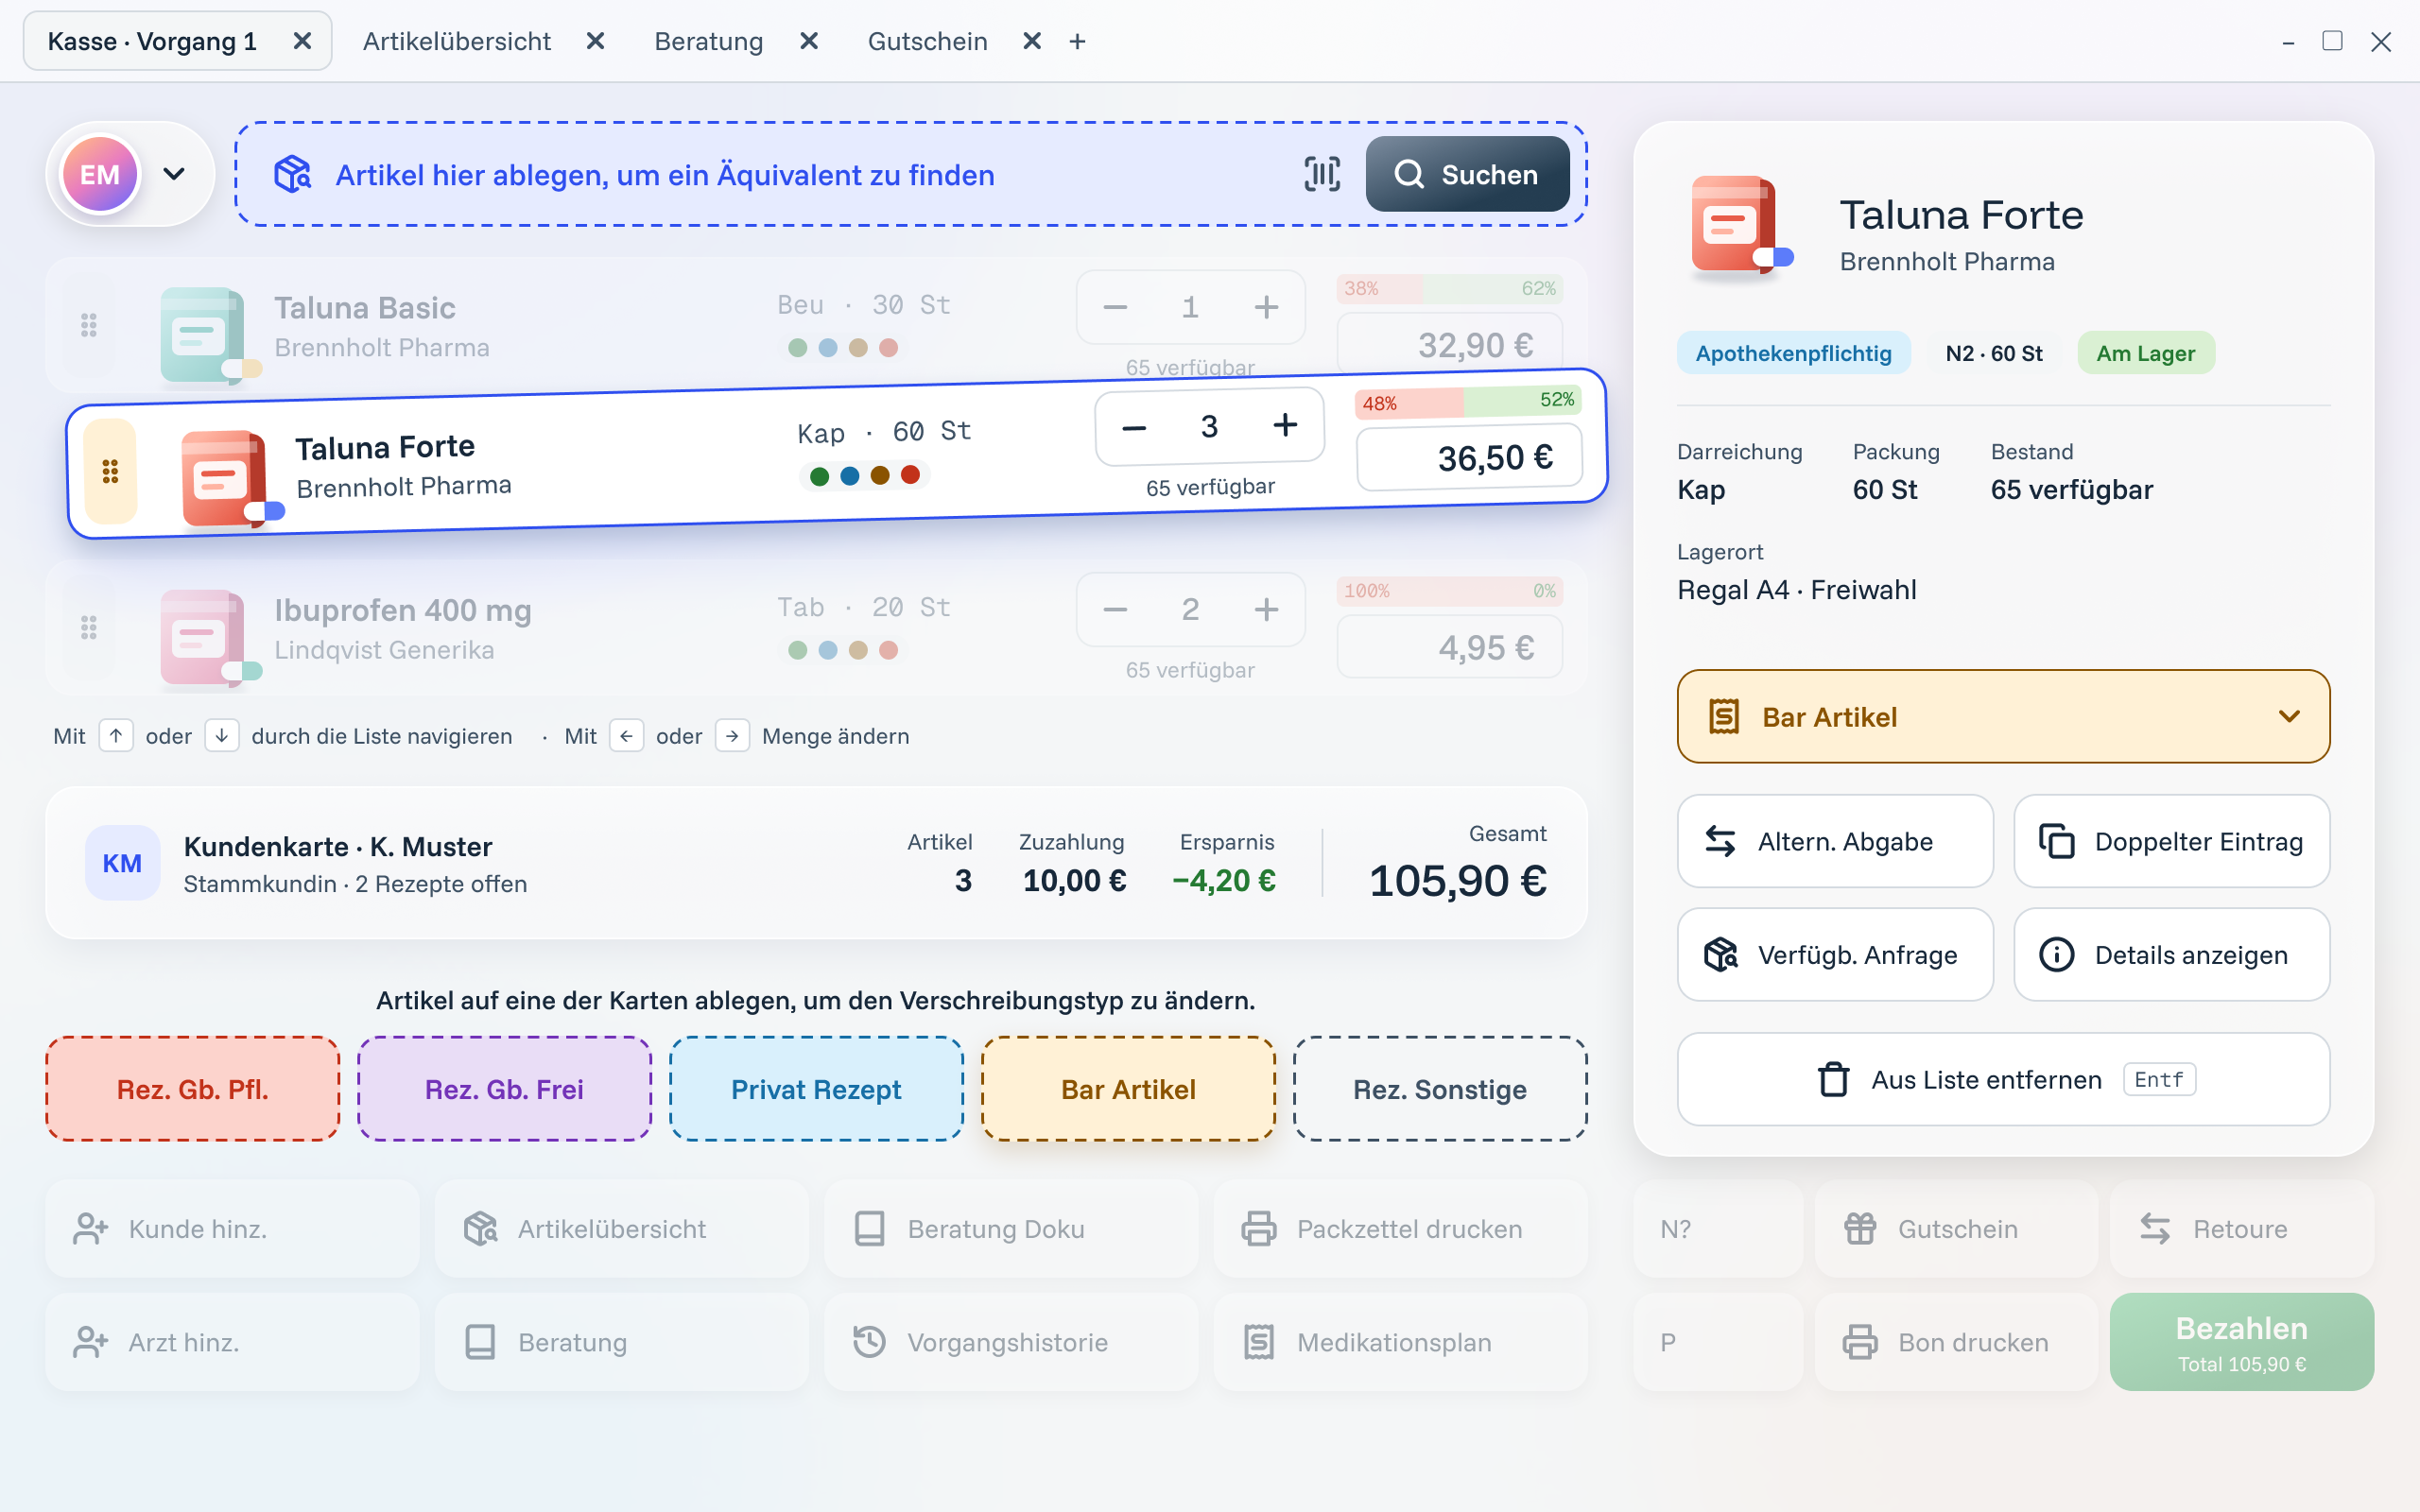
Task: Select the Privat Rezept card
Action: point(816,1089)
